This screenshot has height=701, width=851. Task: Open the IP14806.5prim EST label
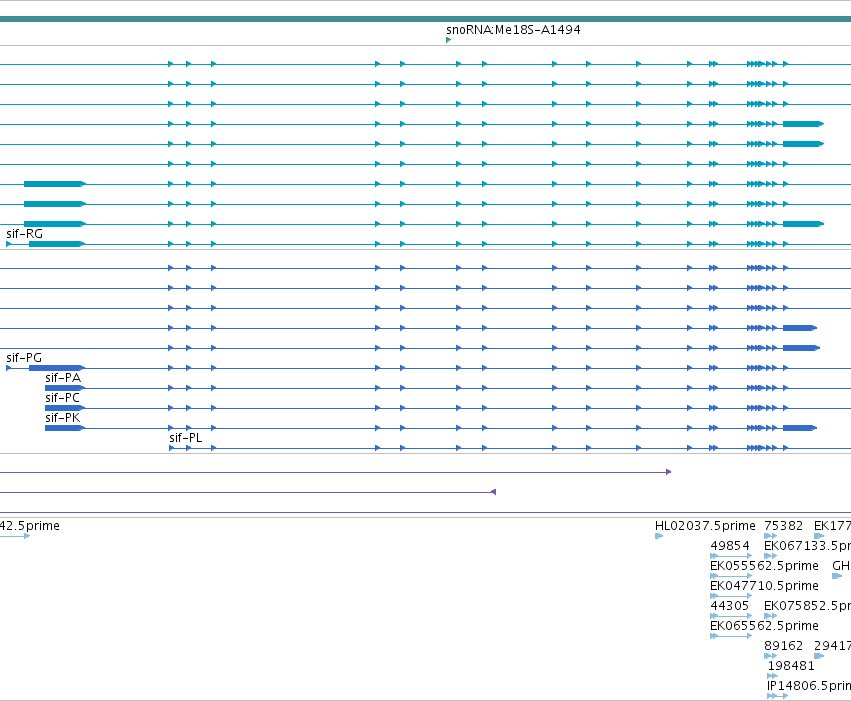(809, 687)
